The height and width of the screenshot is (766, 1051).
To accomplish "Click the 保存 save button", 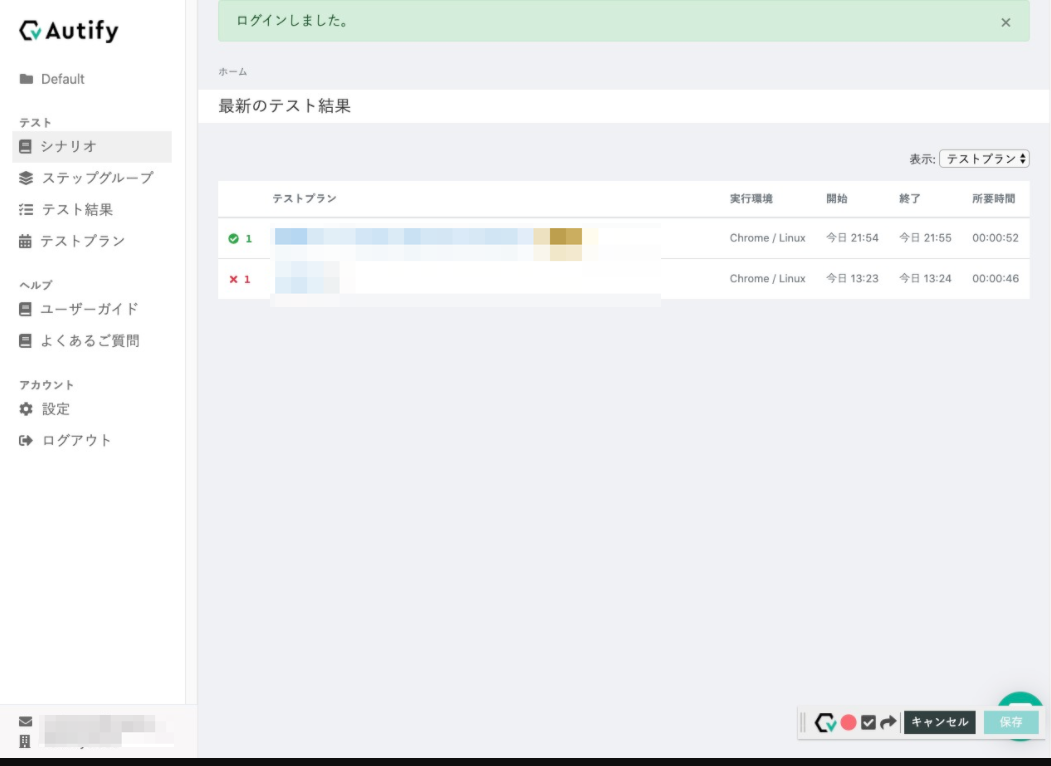I will tap(1011, 722).
